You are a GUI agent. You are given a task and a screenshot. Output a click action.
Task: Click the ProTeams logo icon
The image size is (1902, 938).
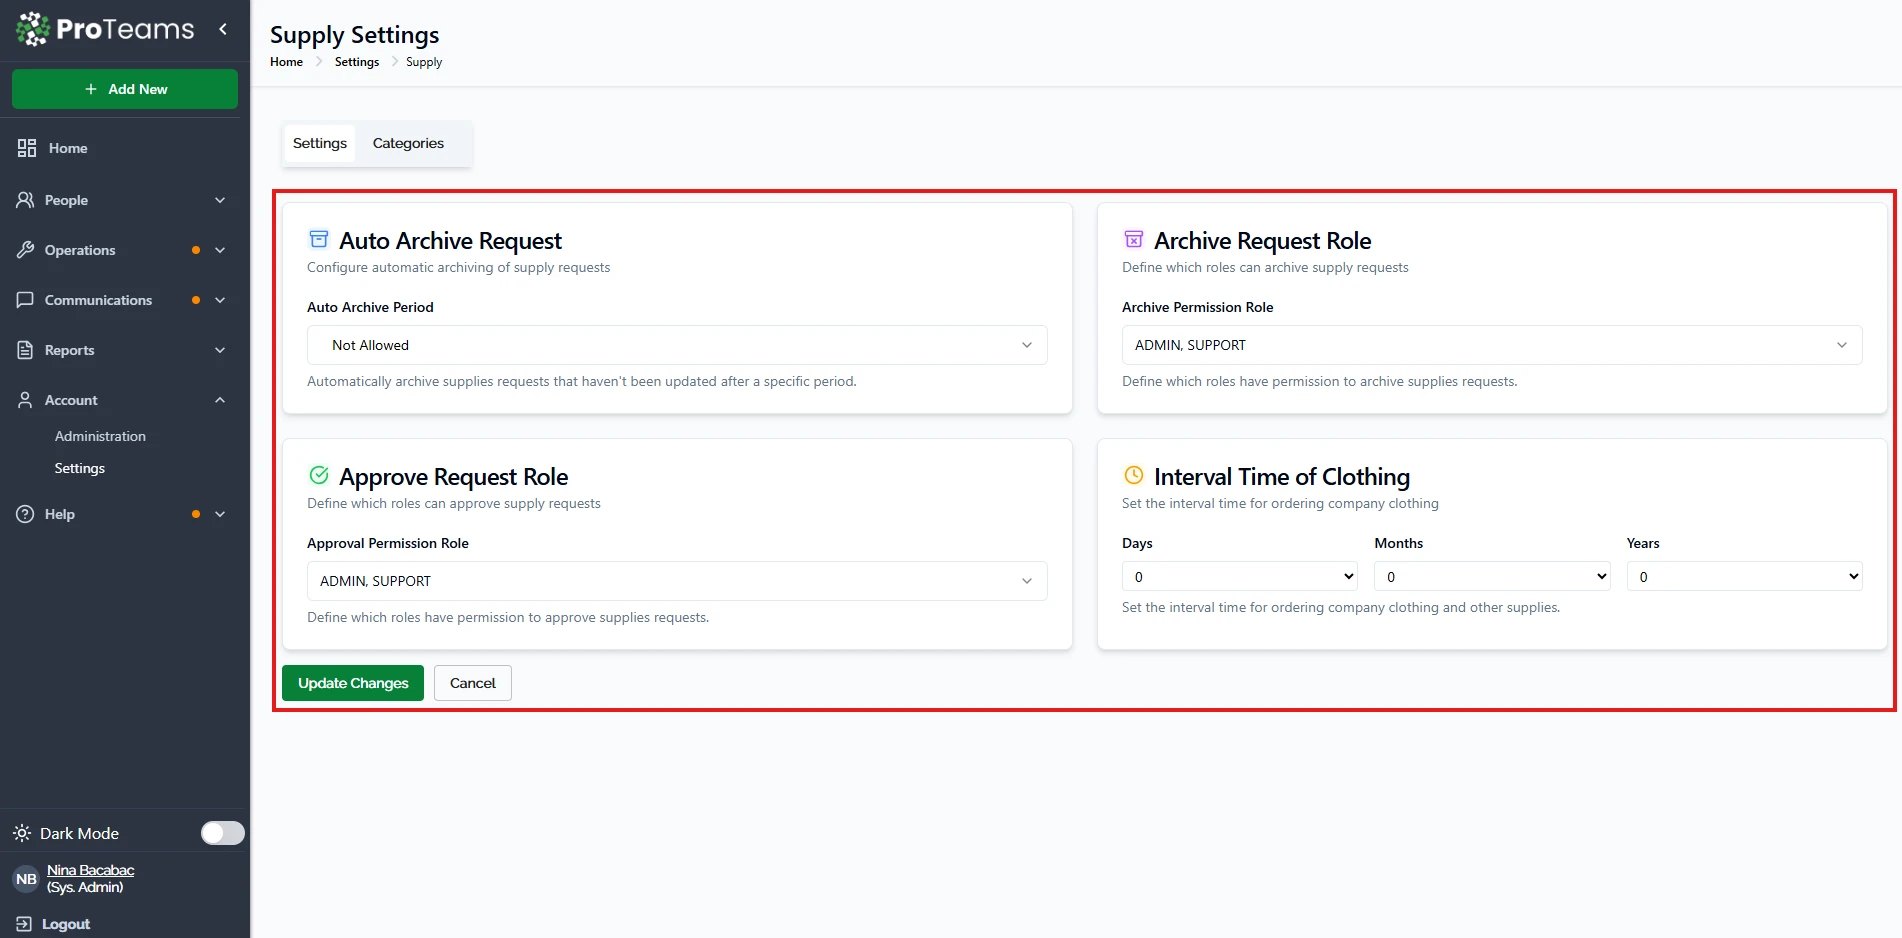click(33, 30)
